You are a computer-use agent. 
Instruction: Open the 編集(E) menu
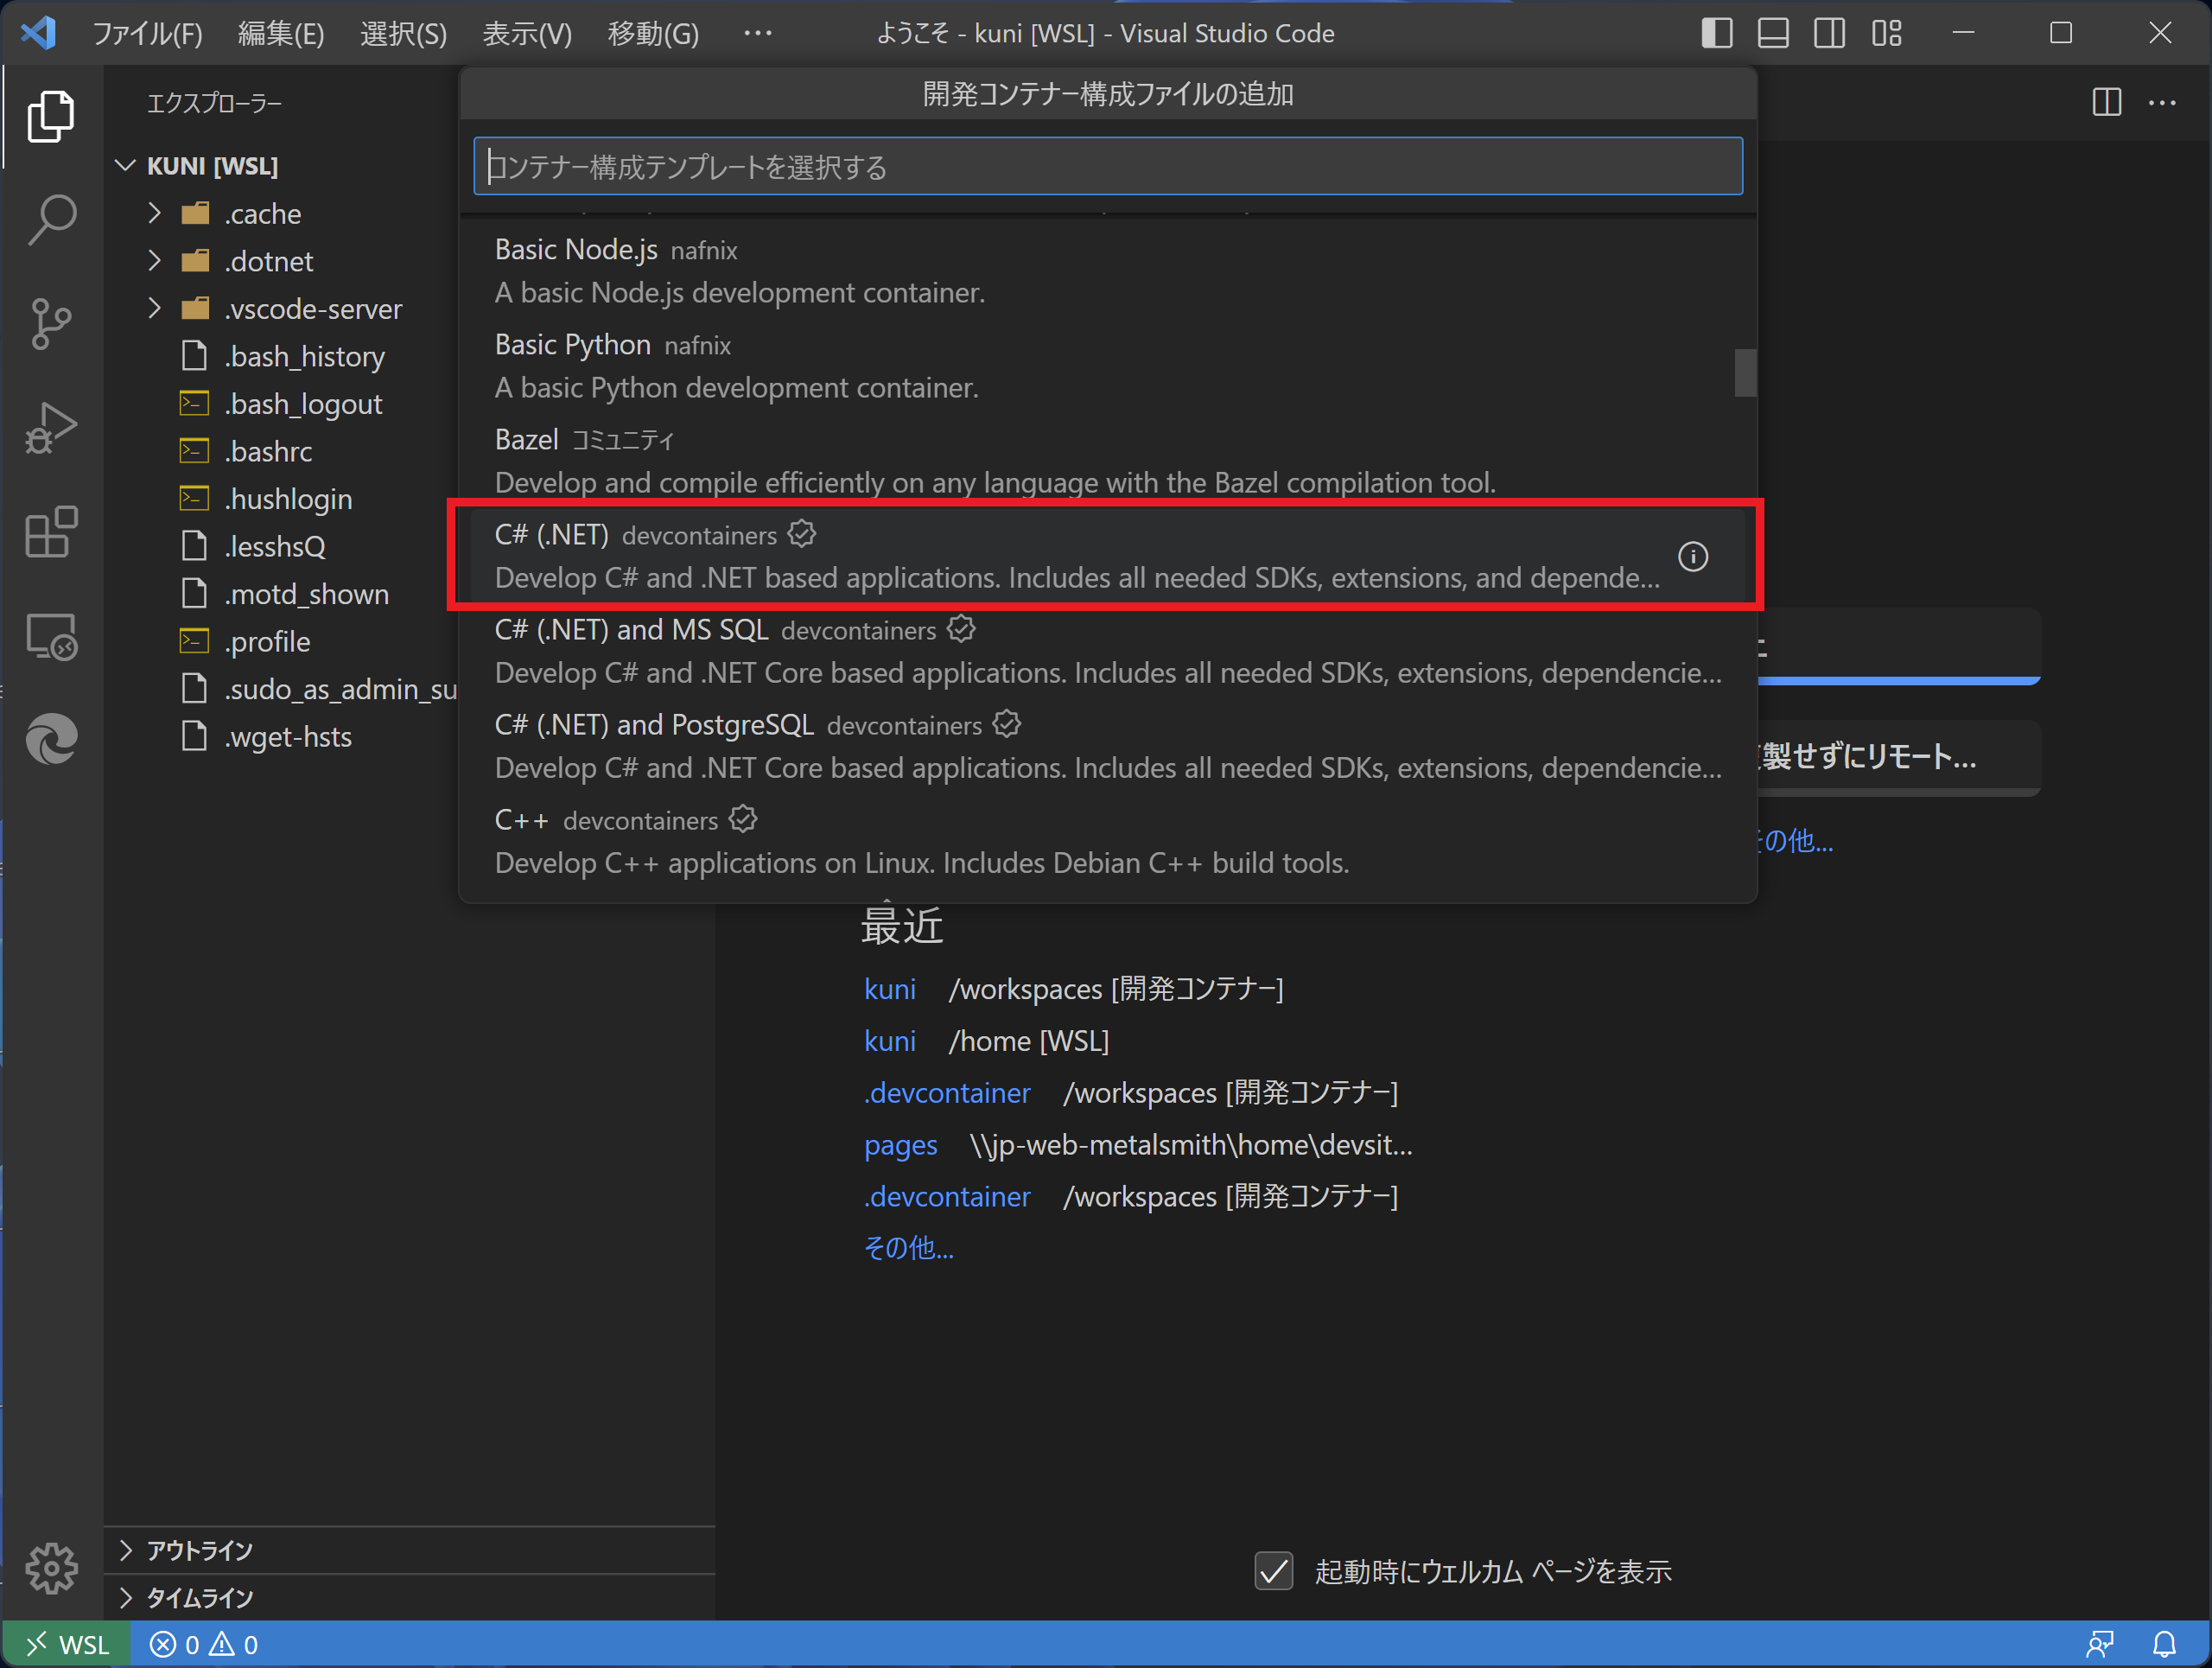[281, 33]
